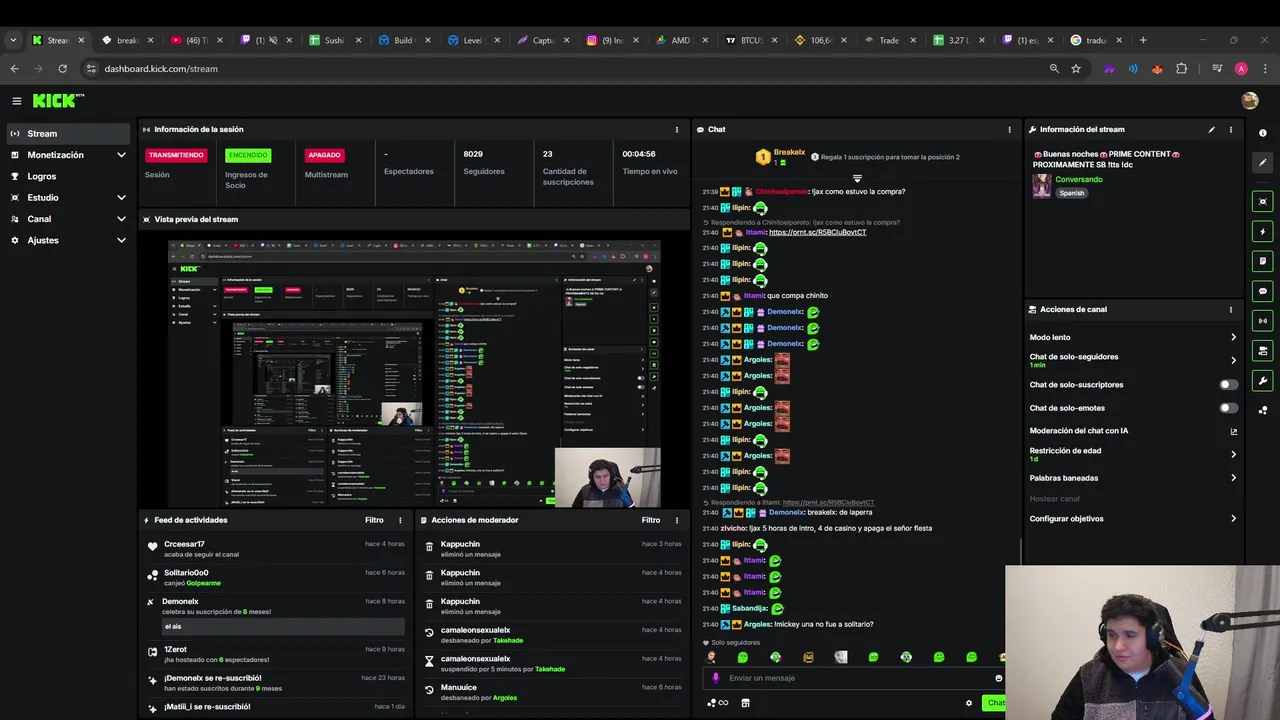Click the note page icon in right sidebar
The image size is (1280, 720).
click(x=1263, y=261)
